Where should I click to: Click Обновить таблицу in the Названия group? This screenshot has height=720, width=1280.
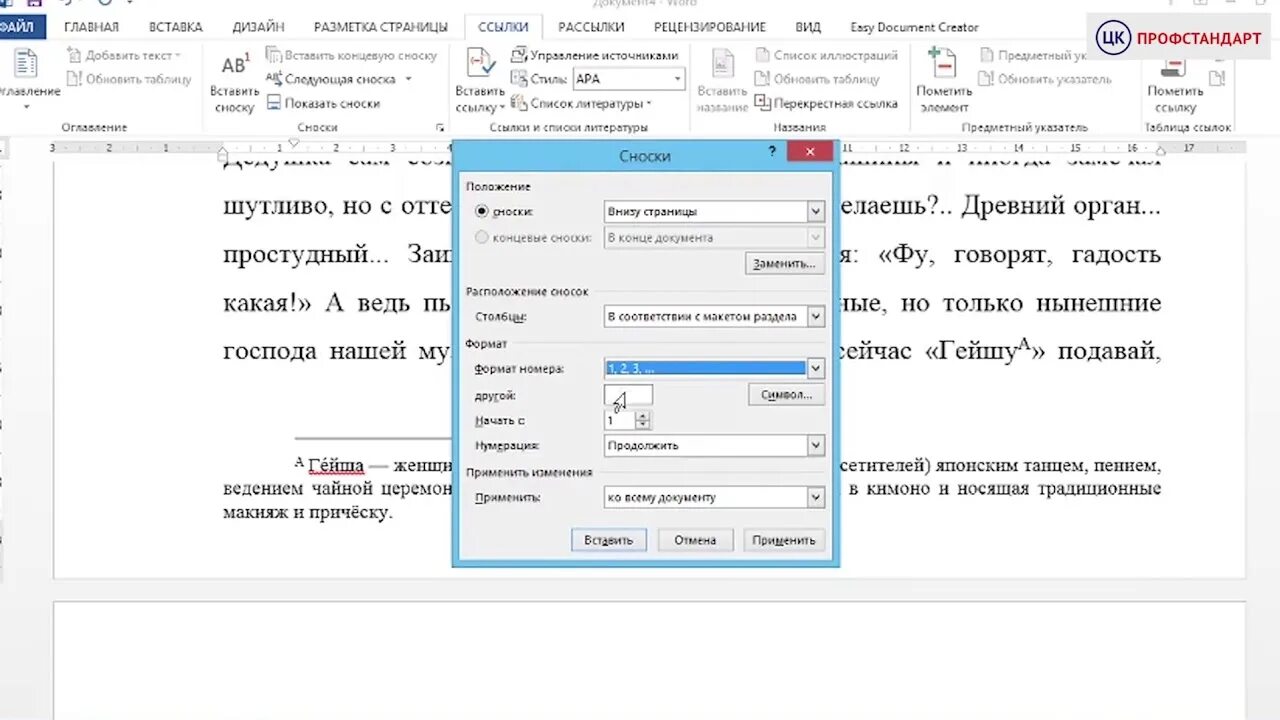coord(817,79)
